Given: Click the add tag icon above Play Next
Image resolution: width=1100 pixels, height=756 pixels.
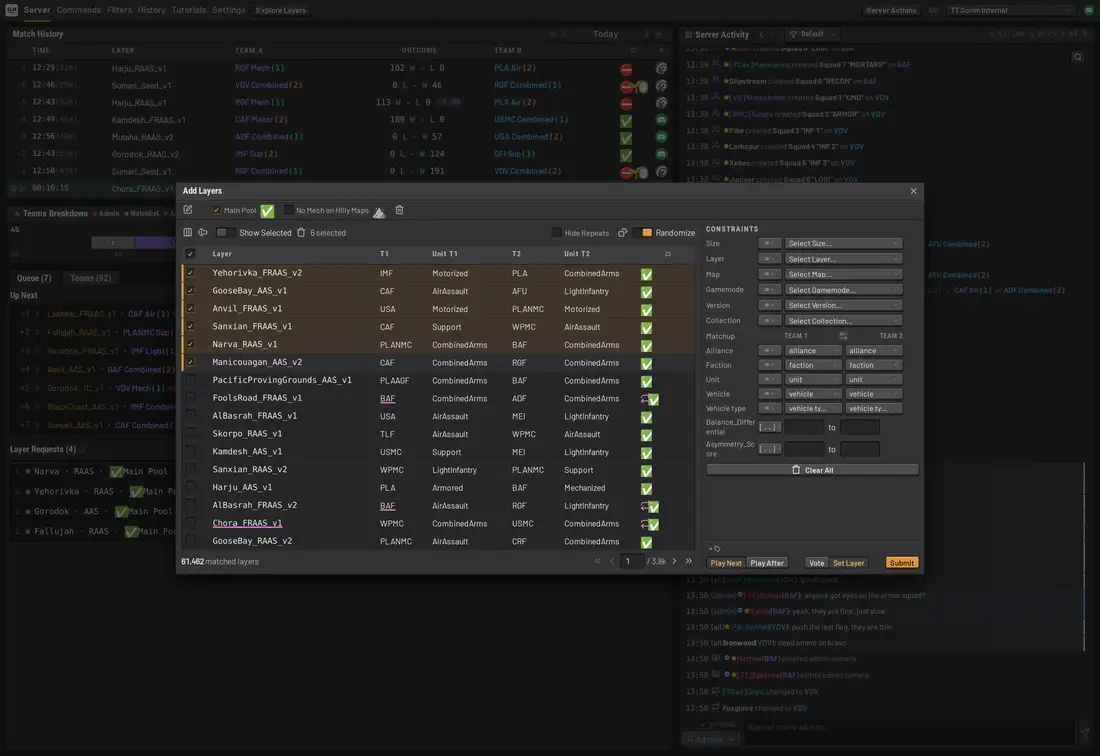Looking at the screenshot, I should (x=714, y=548).
